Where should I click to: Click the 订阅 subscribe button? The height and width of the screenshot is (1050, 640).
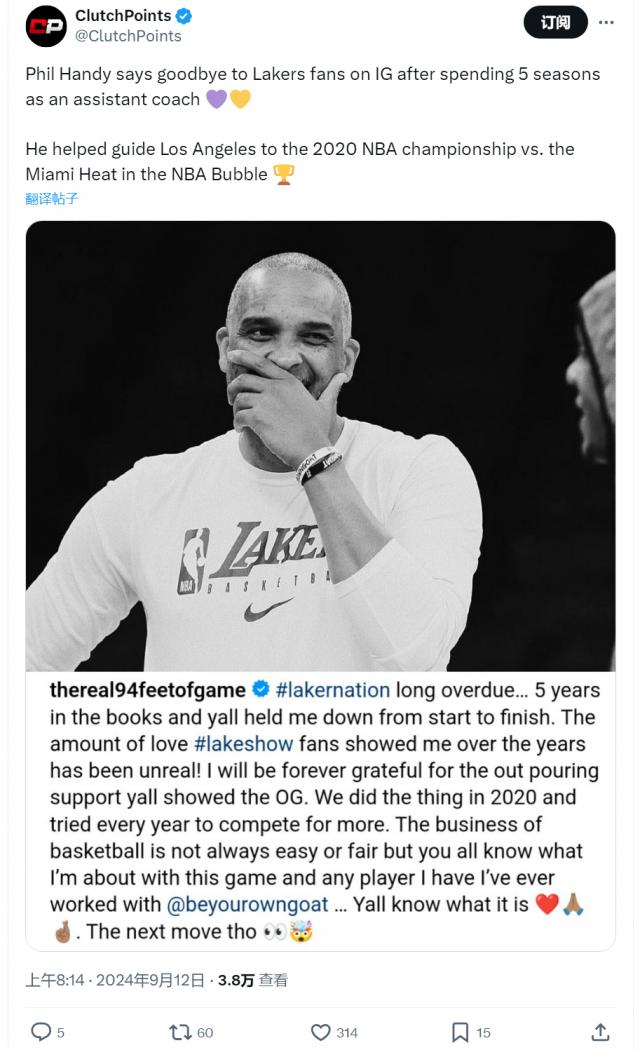pyautogui.click(x=556, y=22)
